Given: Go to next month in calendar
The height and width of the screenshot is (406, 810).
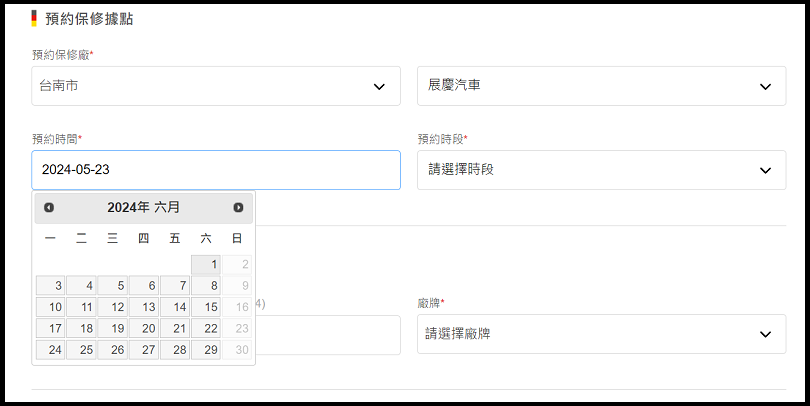Looking at the screenshot, I should coord(238,207).
